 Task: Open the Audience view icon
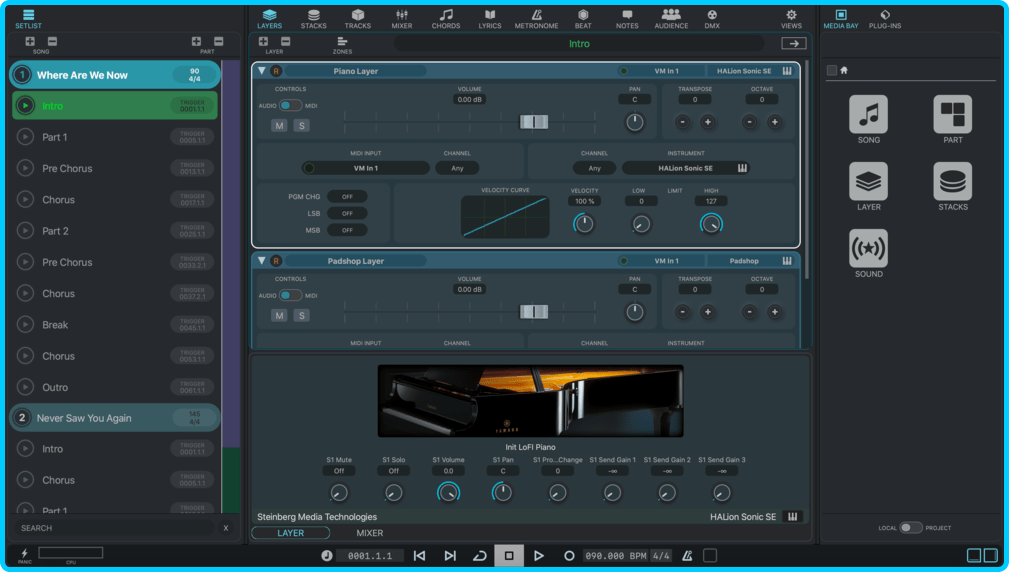click(x=671, y=18)
